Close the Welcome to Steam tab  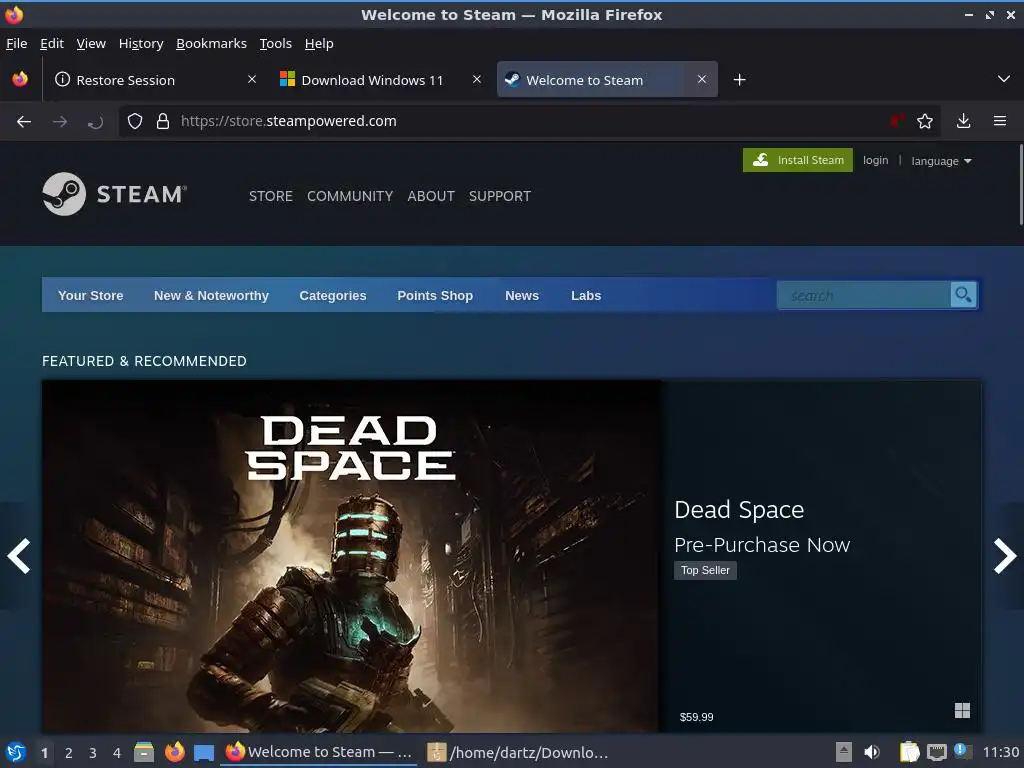tap(701, 79)
